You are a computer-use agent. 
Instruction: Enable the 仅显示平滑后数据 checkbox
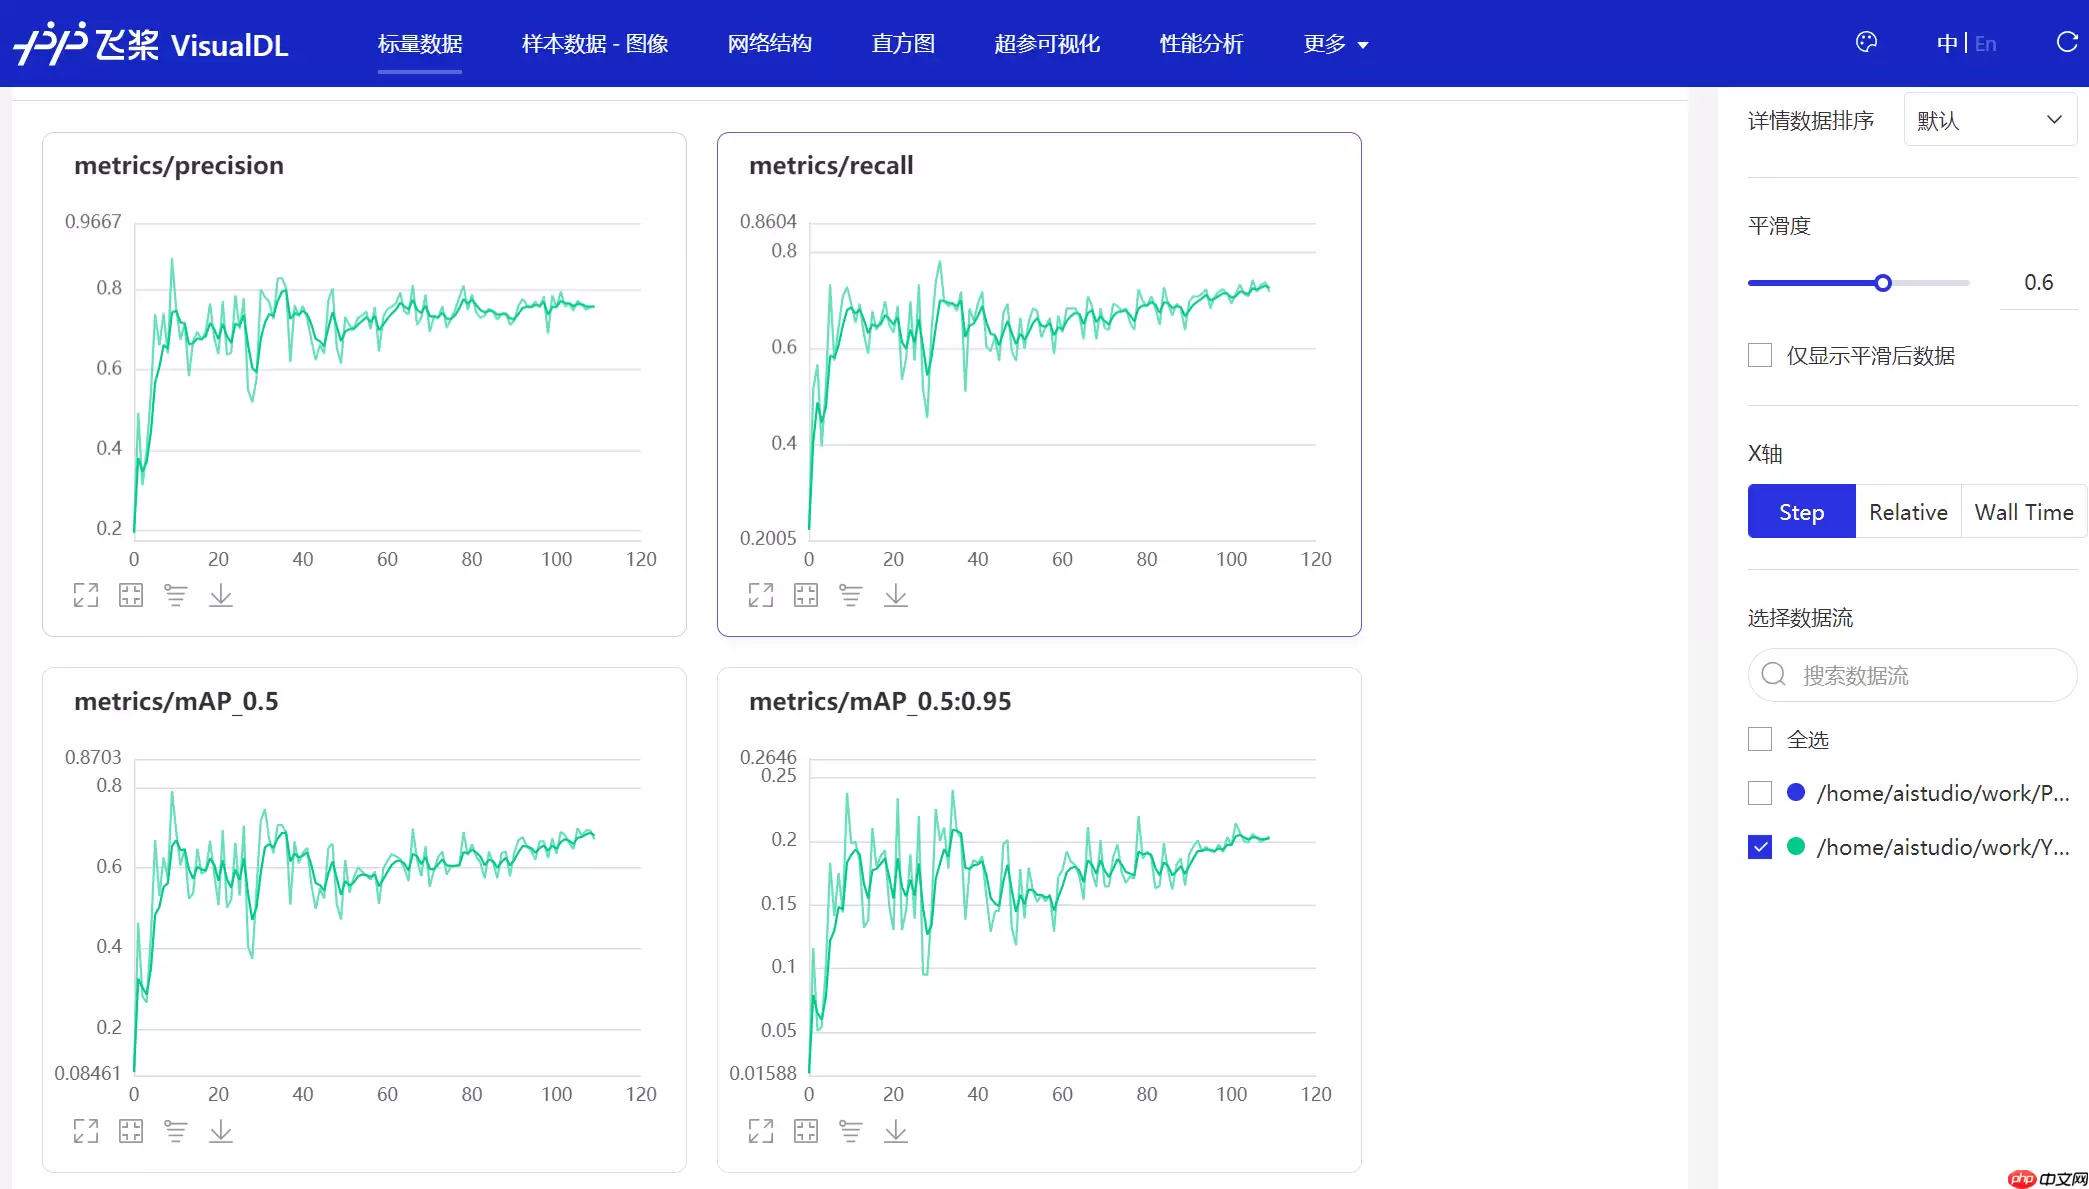coord(1760,354)
